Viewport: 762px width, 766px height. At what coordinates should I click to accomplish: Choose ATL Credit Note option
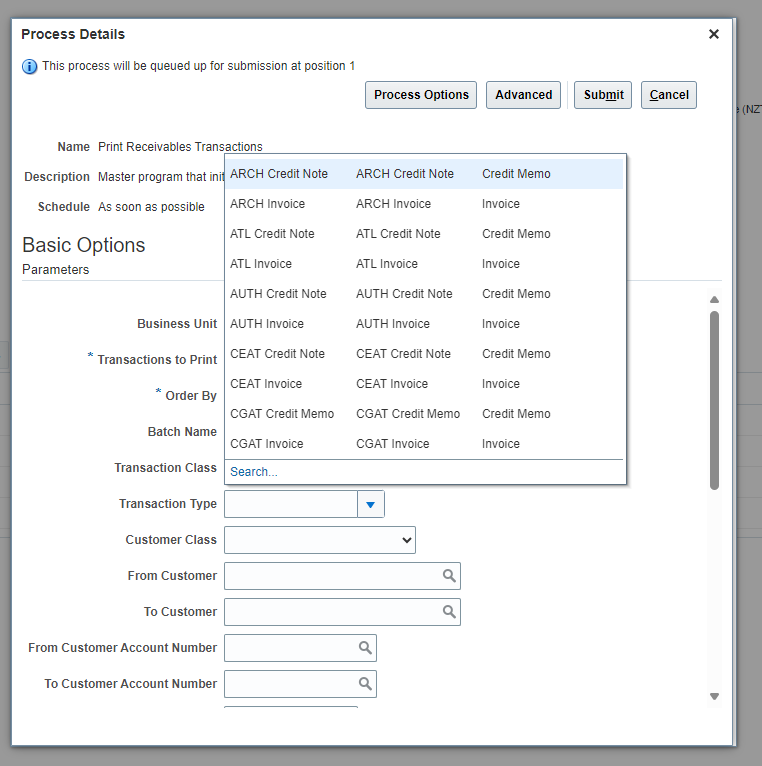coord(424,234)
